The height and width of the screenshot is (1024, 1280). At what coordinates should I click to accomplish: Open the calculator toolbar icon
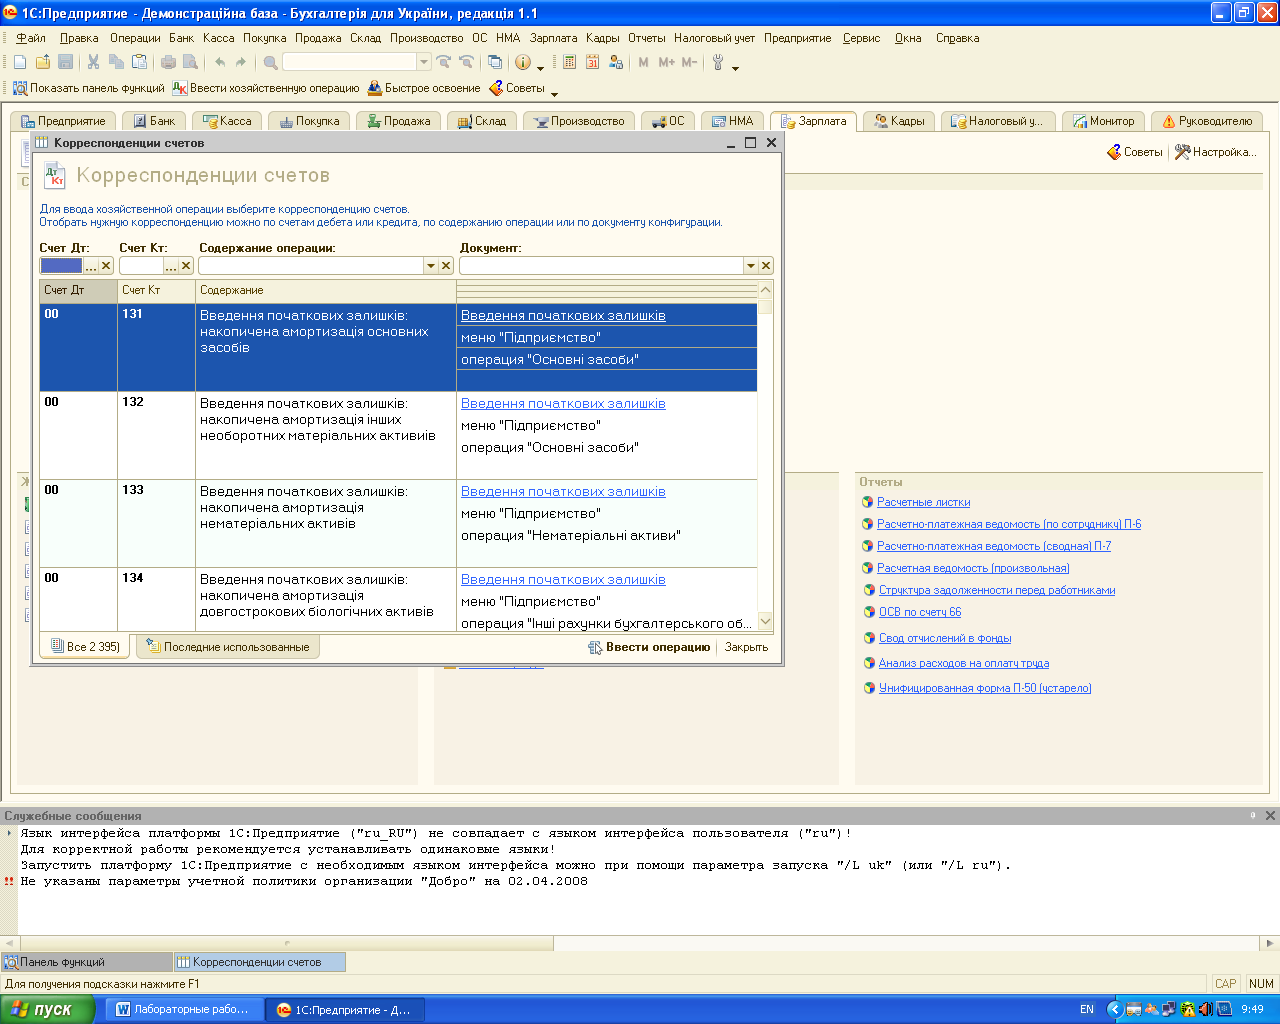[569, 62]
